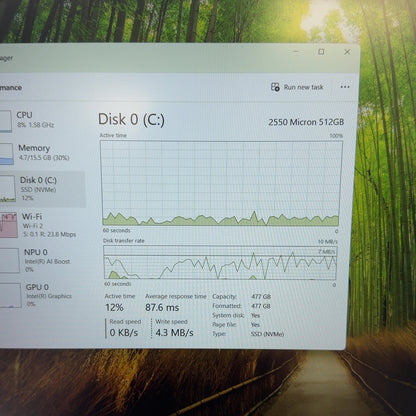
Task: Click the 10 MB/s transfer rate scale label
Action: [x=328, y=242]
